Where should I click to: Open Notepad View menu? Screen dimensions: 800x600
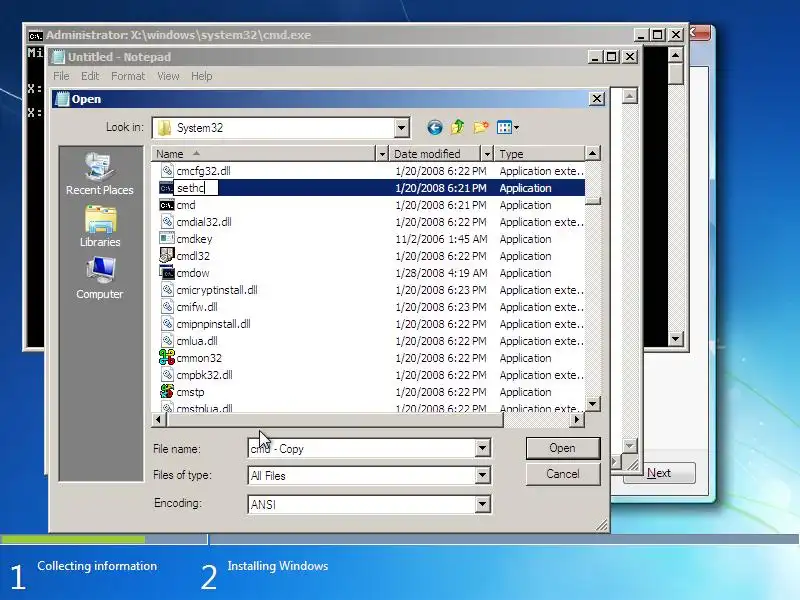coord(168,76)
